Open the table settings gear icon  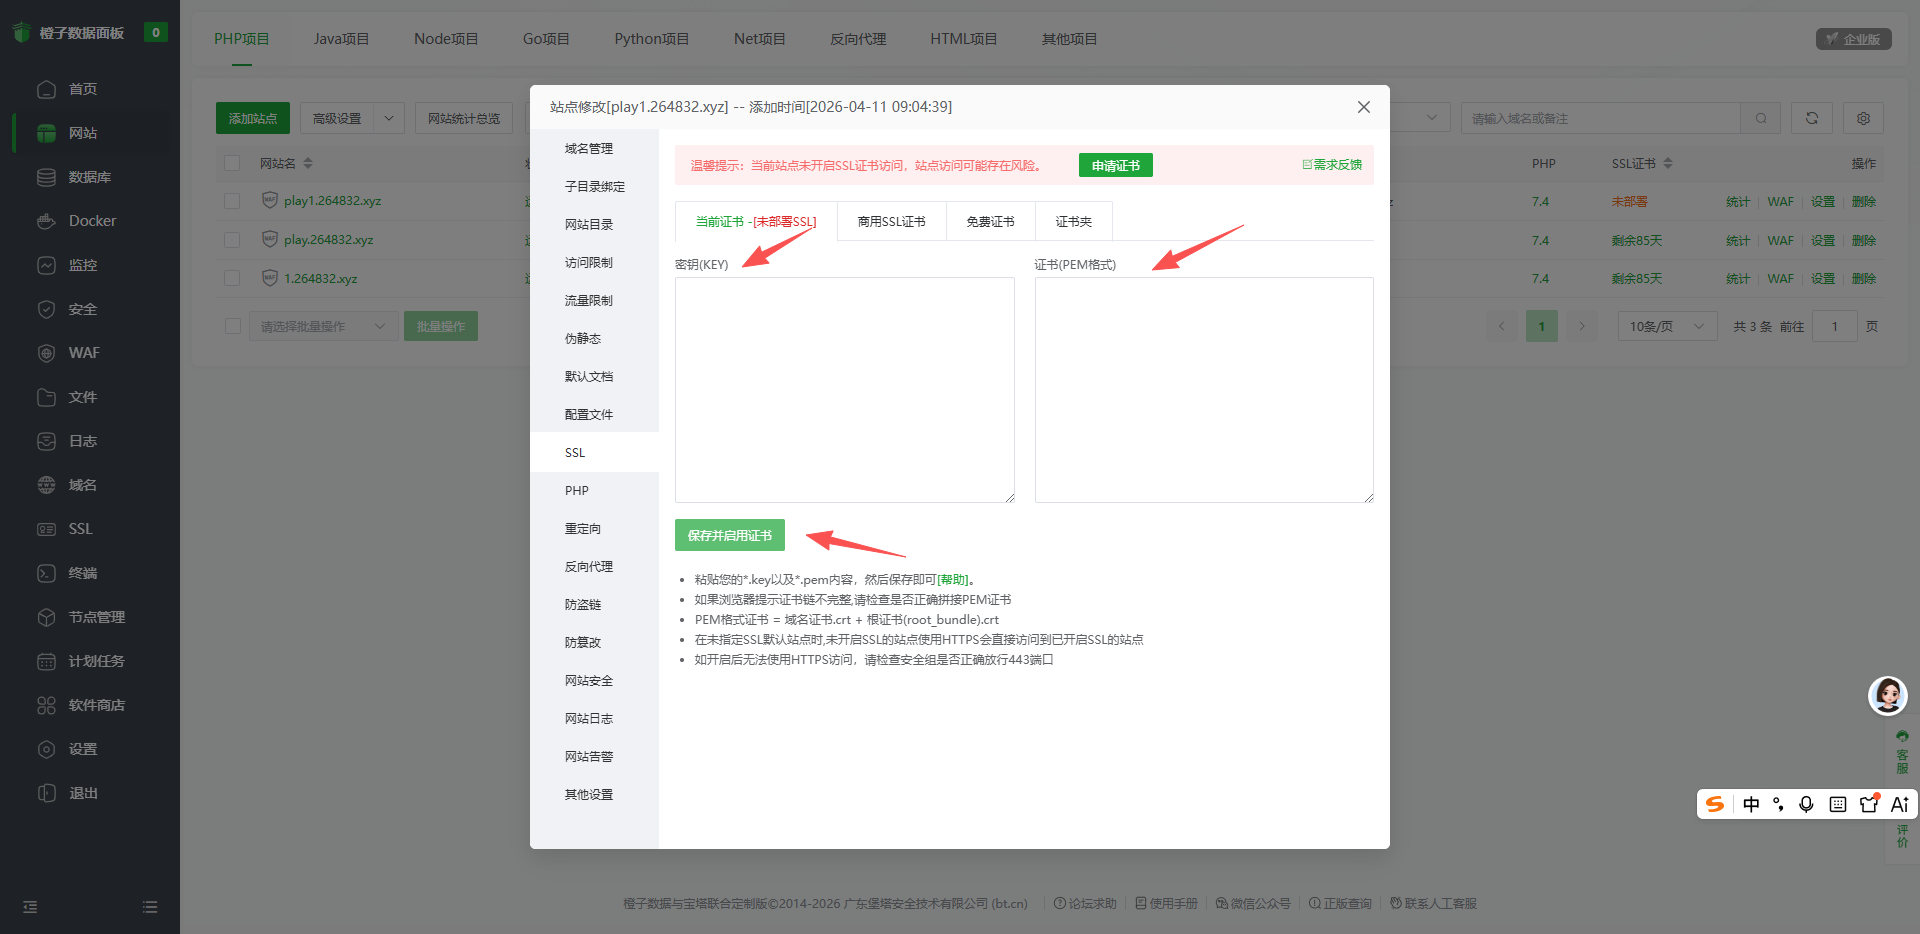[1863, 118]
